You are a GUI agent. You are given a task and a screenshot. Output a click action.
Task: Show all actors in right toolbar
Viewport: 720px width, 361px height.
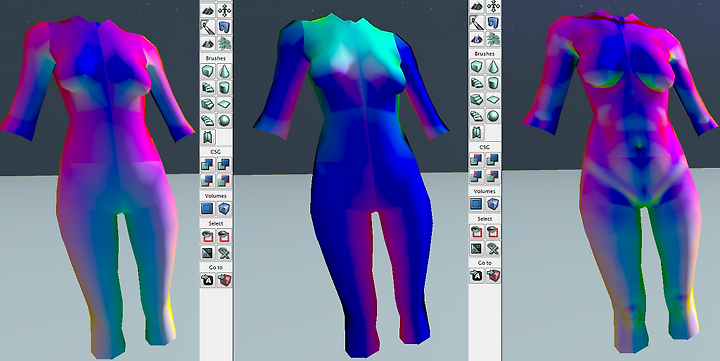(493, 248)
